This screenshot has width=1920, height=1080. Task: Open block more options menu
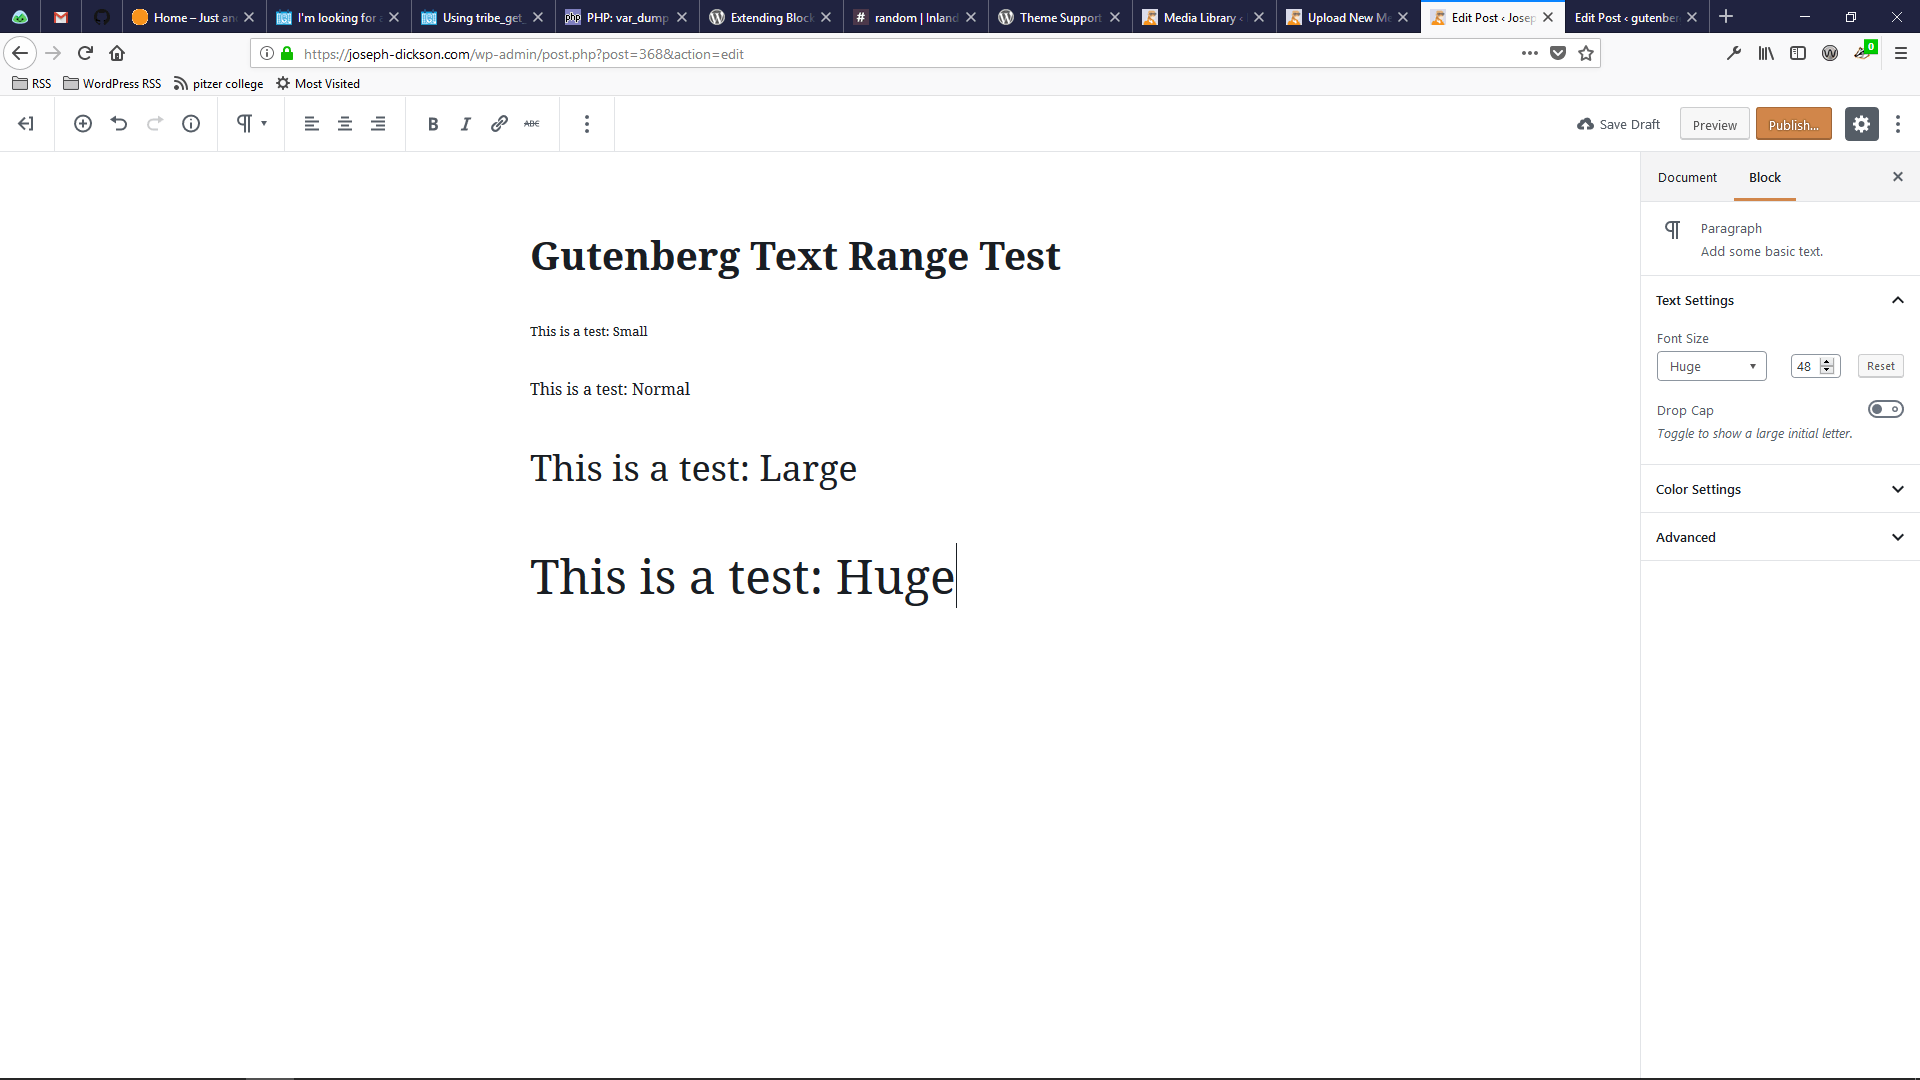click(587, 124)
